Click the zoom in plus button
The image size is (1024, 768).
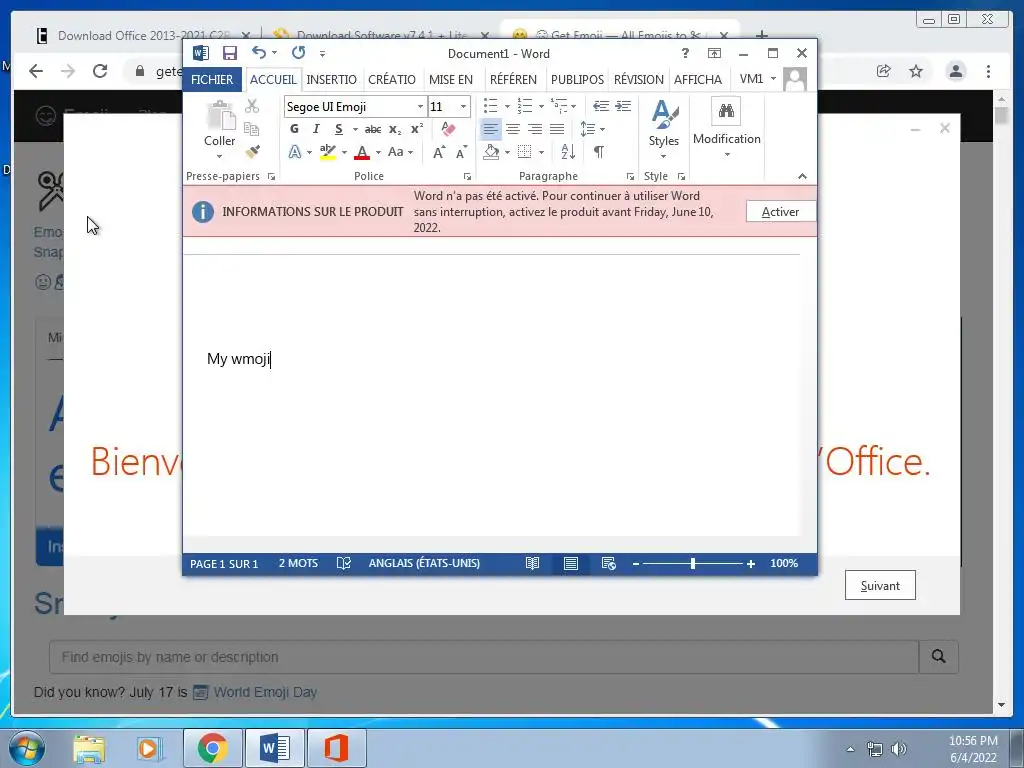point(751,564)
